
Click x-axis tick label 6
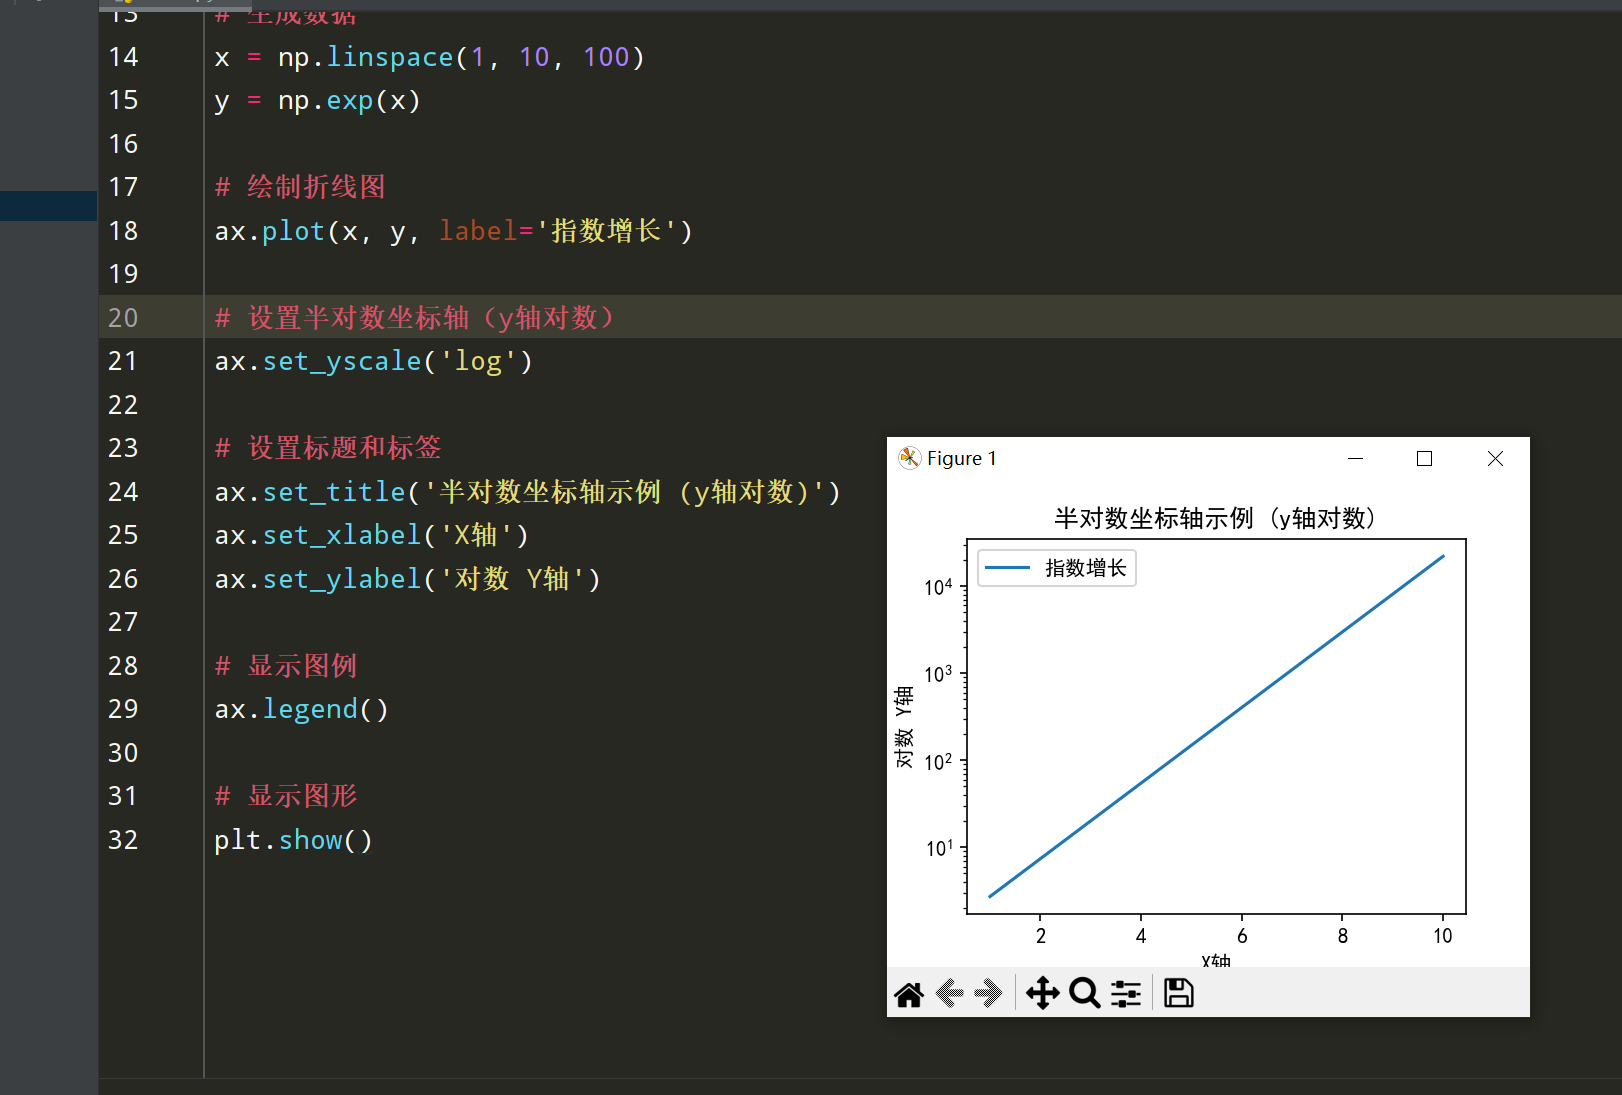[x=1242, y=936]
